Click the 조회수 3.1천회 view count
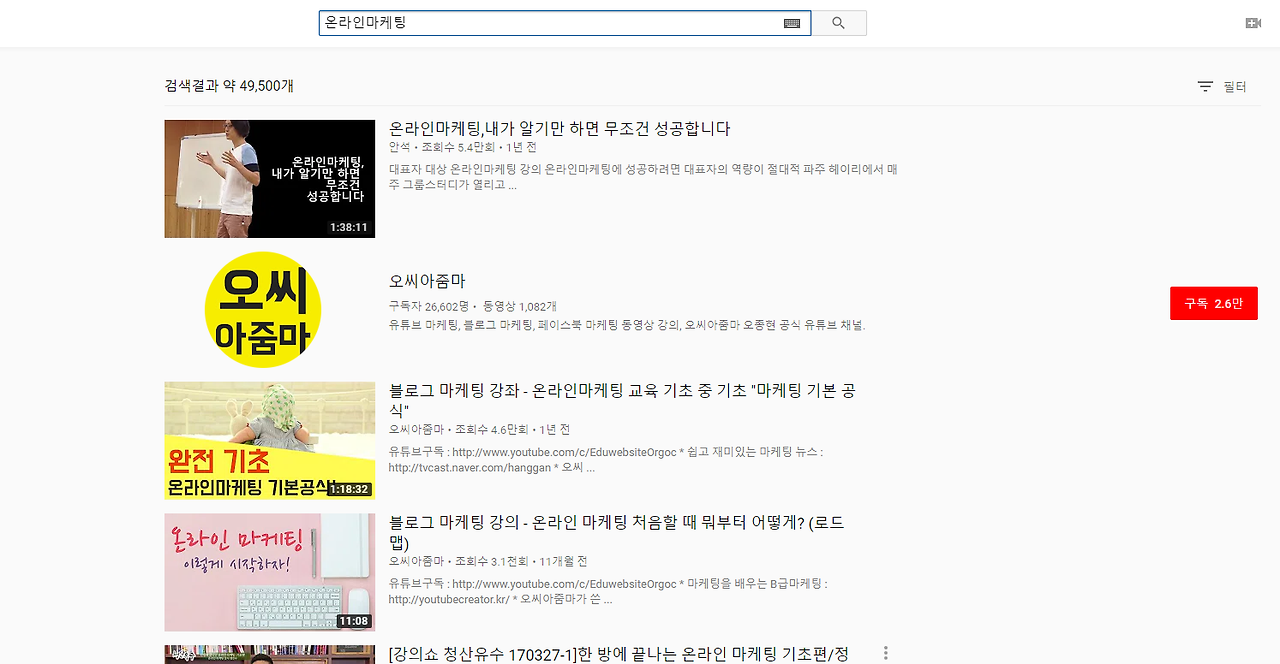This screenshot has height=664, width=1280. coord(491,561)
